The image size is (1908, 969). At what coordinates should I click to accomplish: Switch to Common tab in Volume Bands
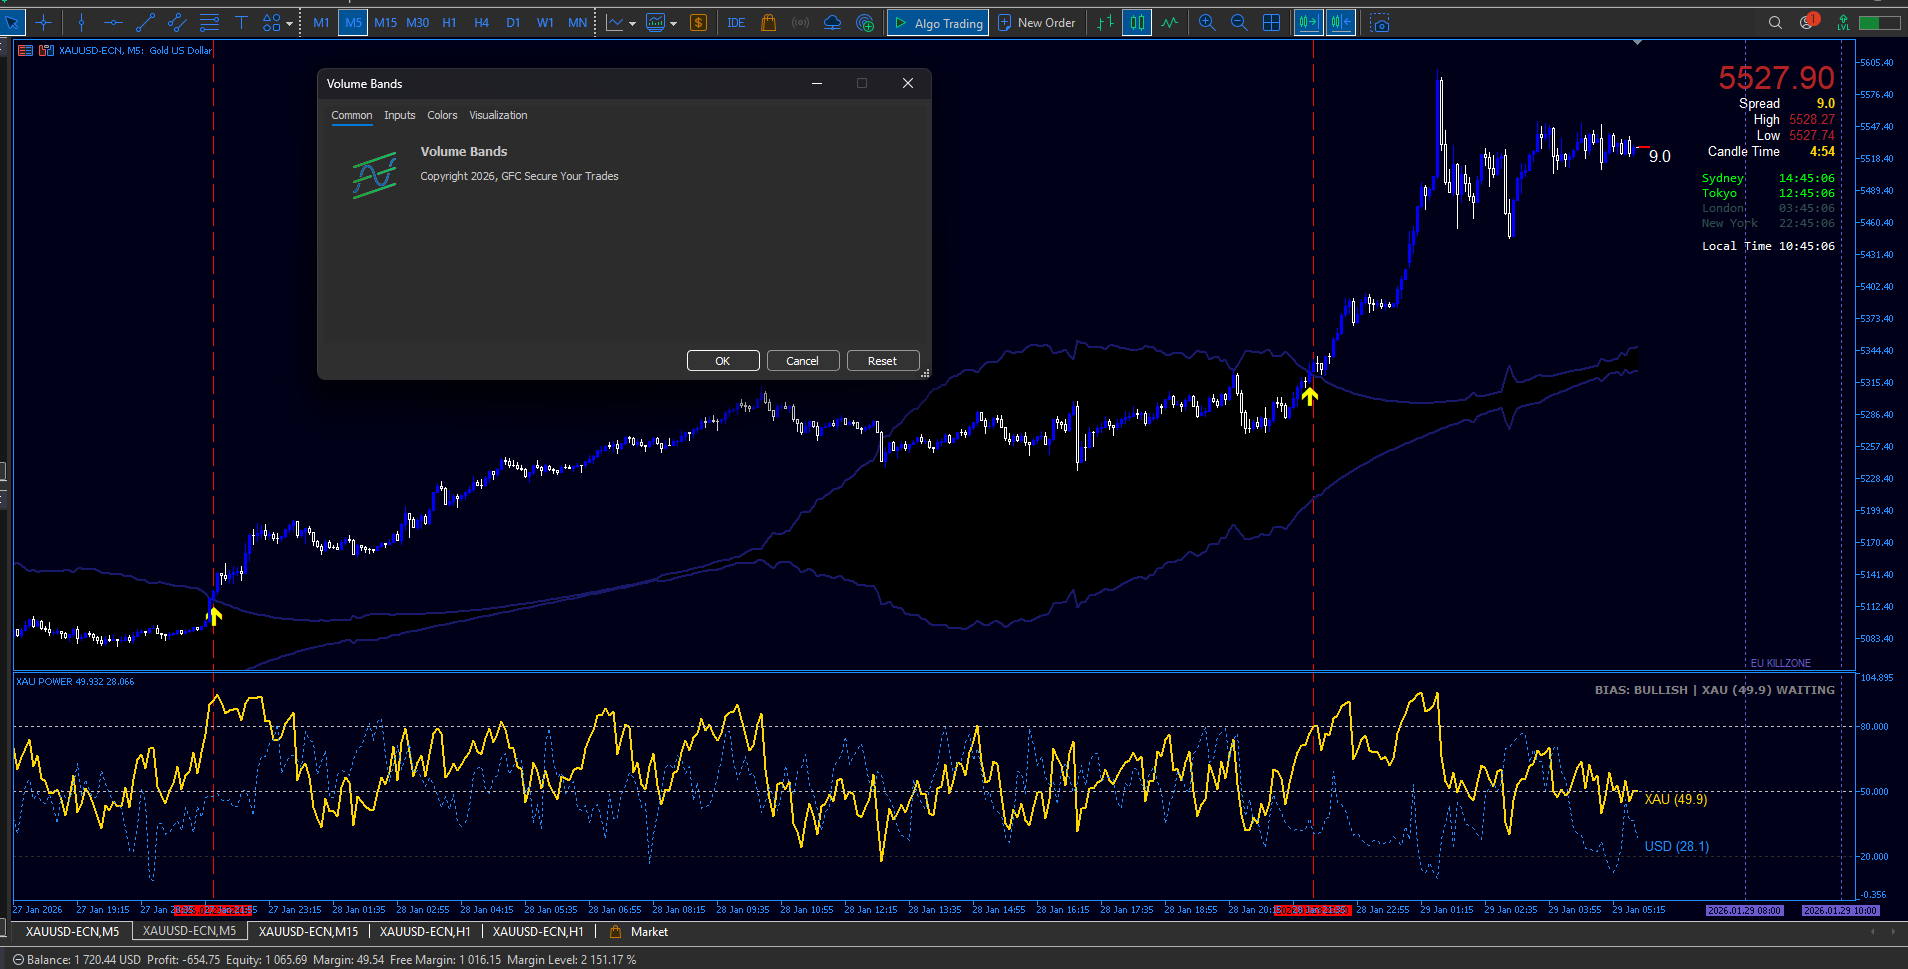[352, 115]
